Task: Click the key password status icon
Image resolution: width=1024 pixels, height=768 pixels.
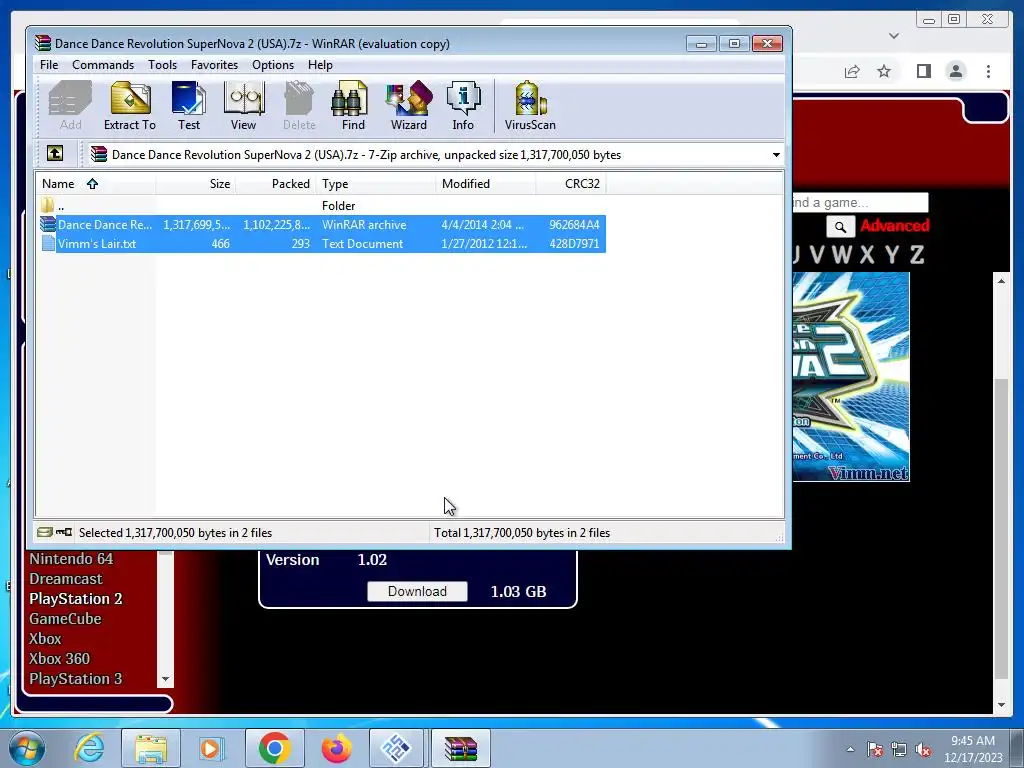Action: 64,532
